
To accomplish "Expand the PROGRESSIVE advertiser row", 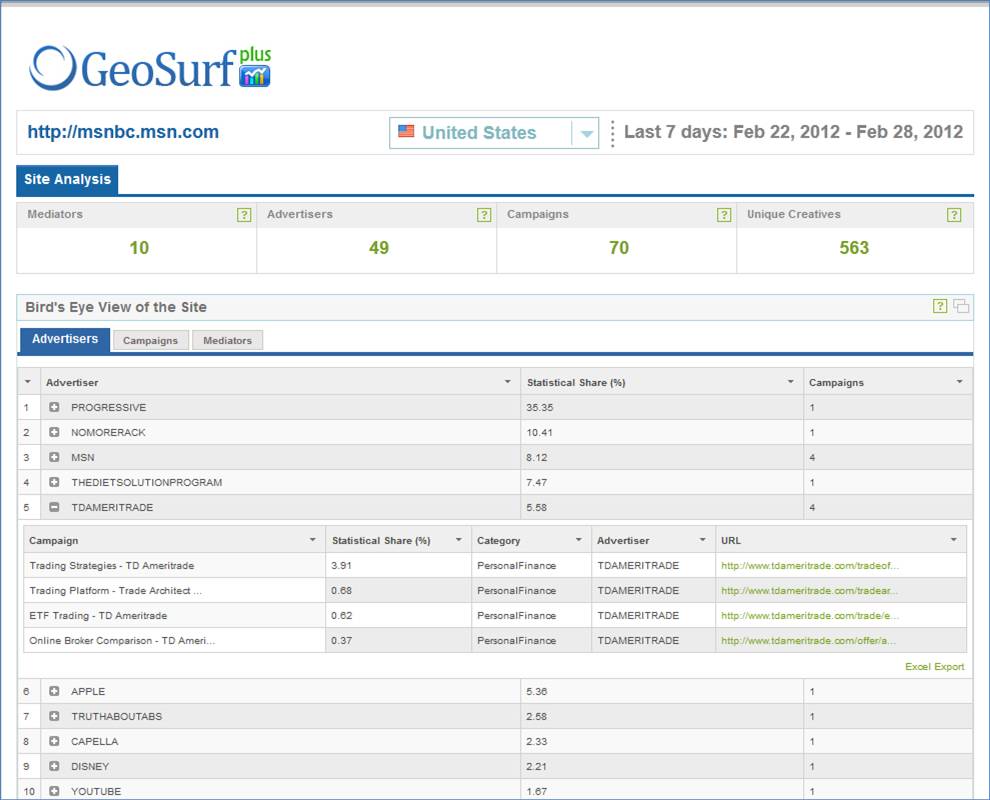I will tap(55, 407).
